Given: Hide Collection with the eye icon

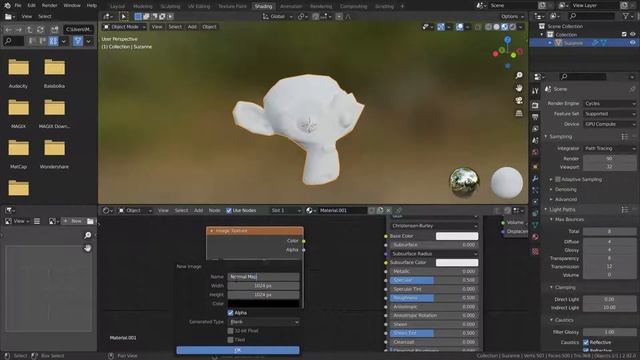Looking at the screenshot, I should pos(633,34).
